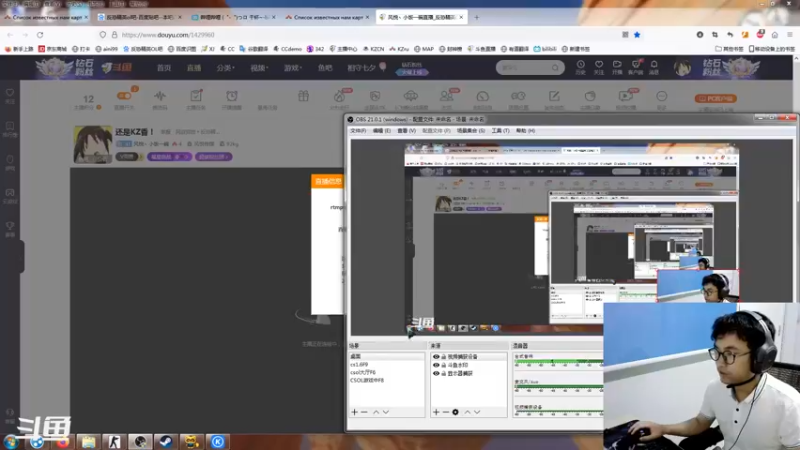This screenshot has height=450, width=800.
Task: Open the Windows Start button
Action: 11,442
